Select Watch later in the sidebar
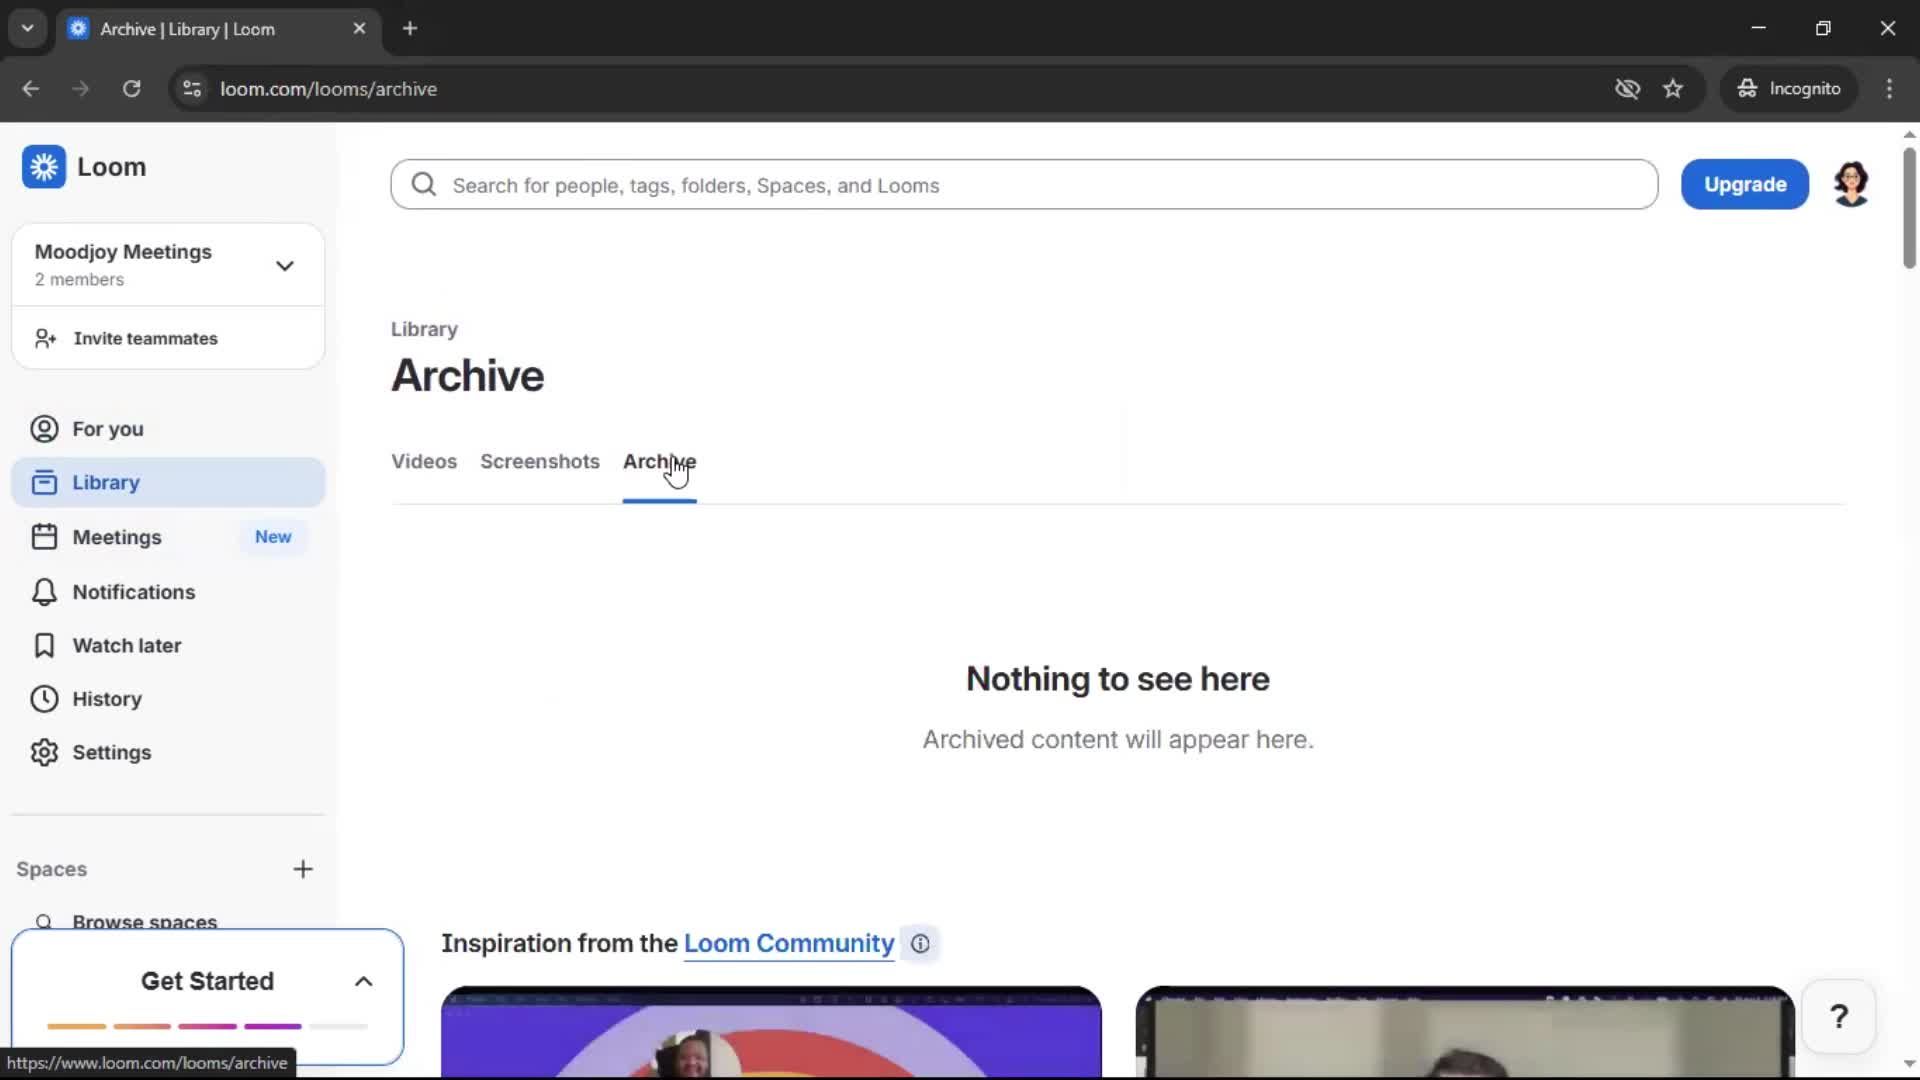 coord(127,645)
